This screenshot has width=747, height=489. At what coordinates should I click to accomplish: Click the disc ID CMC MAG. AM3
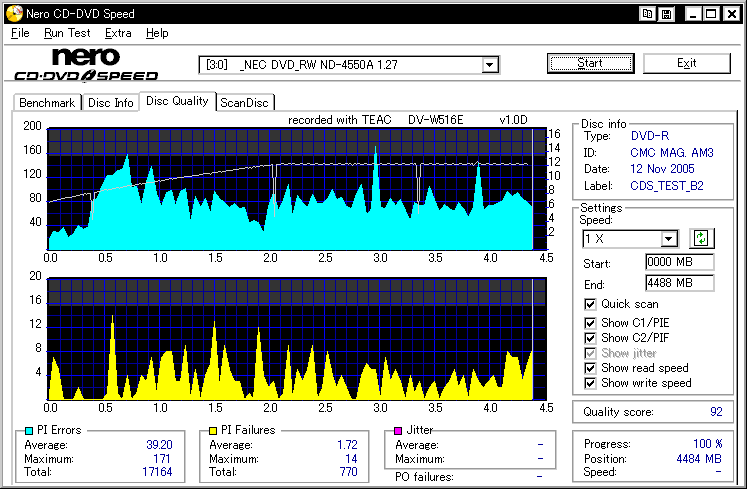(x=672, y=153)
